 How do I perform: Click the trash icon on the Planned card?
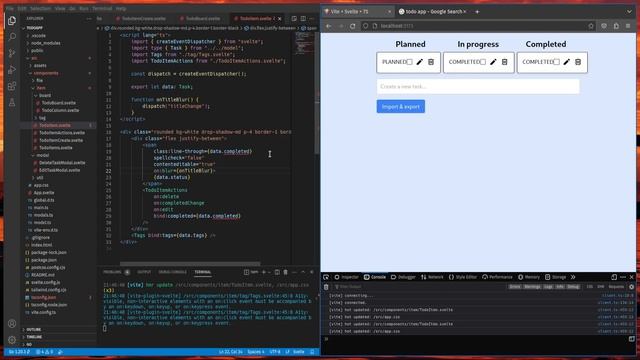(x=431, y=62)
